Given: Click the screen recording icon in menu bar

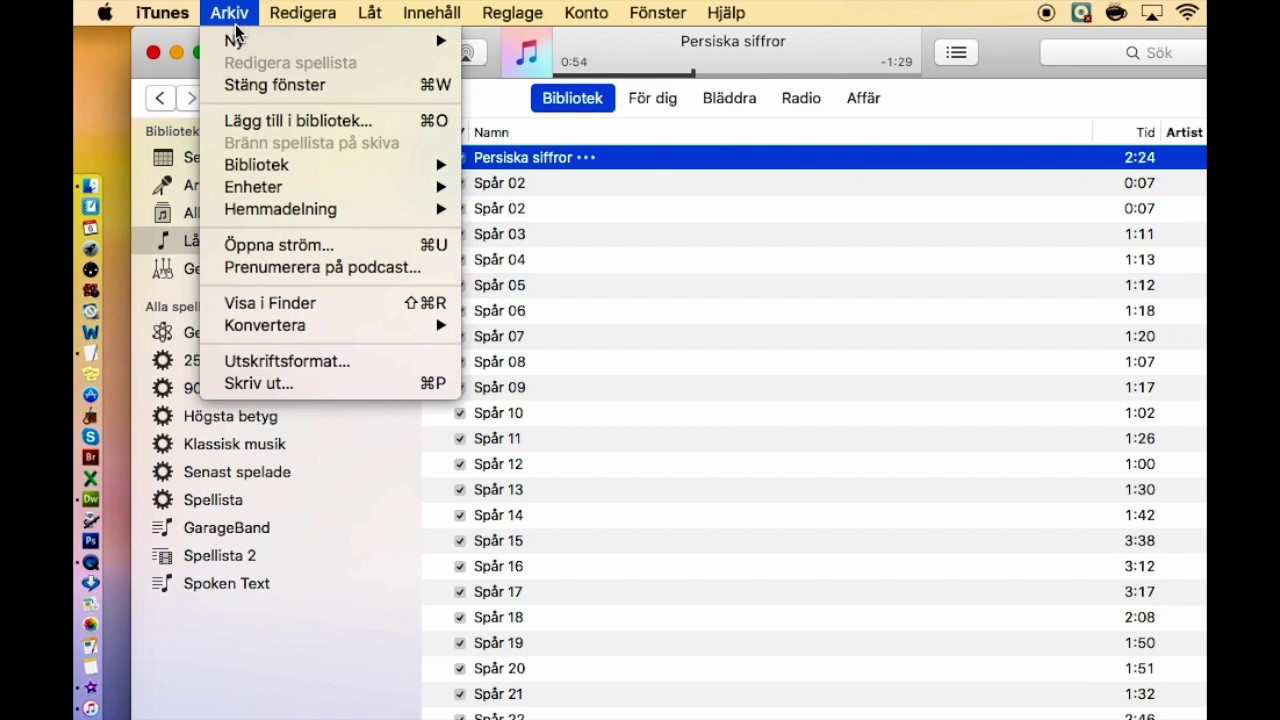Looking at the screenshot, I should click(1047, 13).
